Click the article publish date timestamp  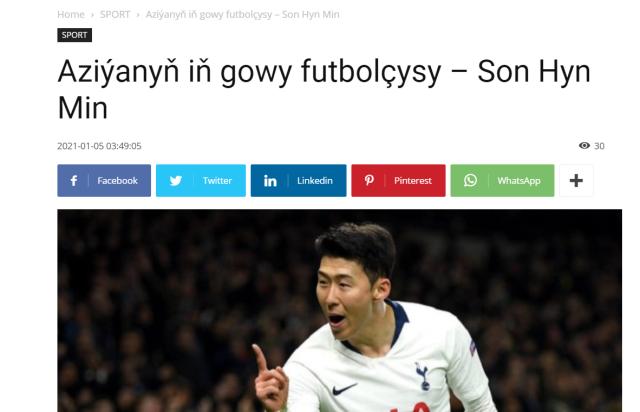[x=99, y=146]
